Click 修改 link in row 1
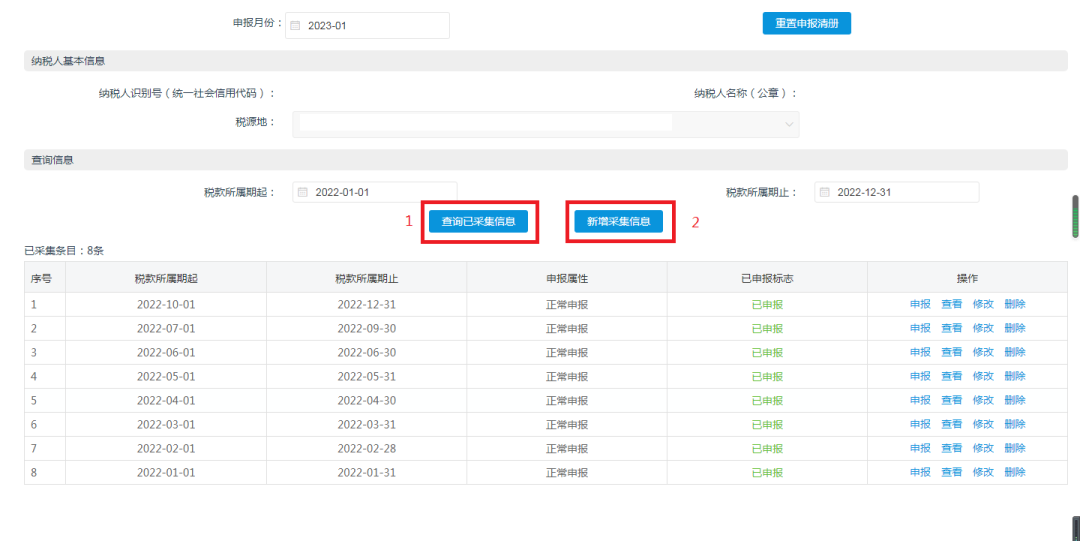Screen dimensions: 1080x541 point(983,304)
